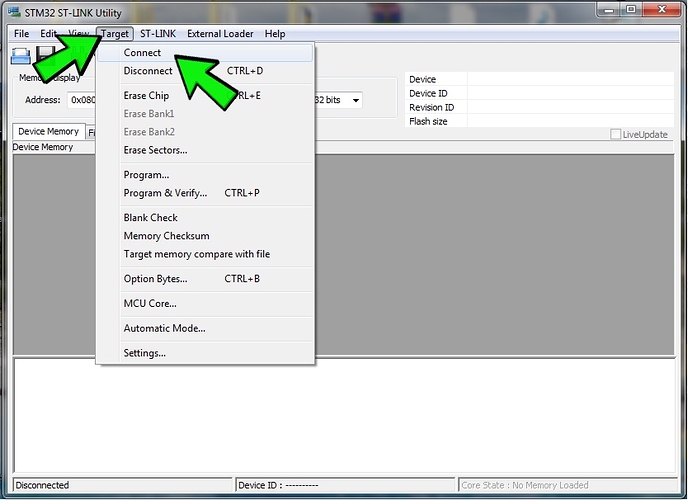Maximize the ST-LINK Utility window
Image resolution: width=688 pixels, height=500 pixels.
tap(631, 10)
